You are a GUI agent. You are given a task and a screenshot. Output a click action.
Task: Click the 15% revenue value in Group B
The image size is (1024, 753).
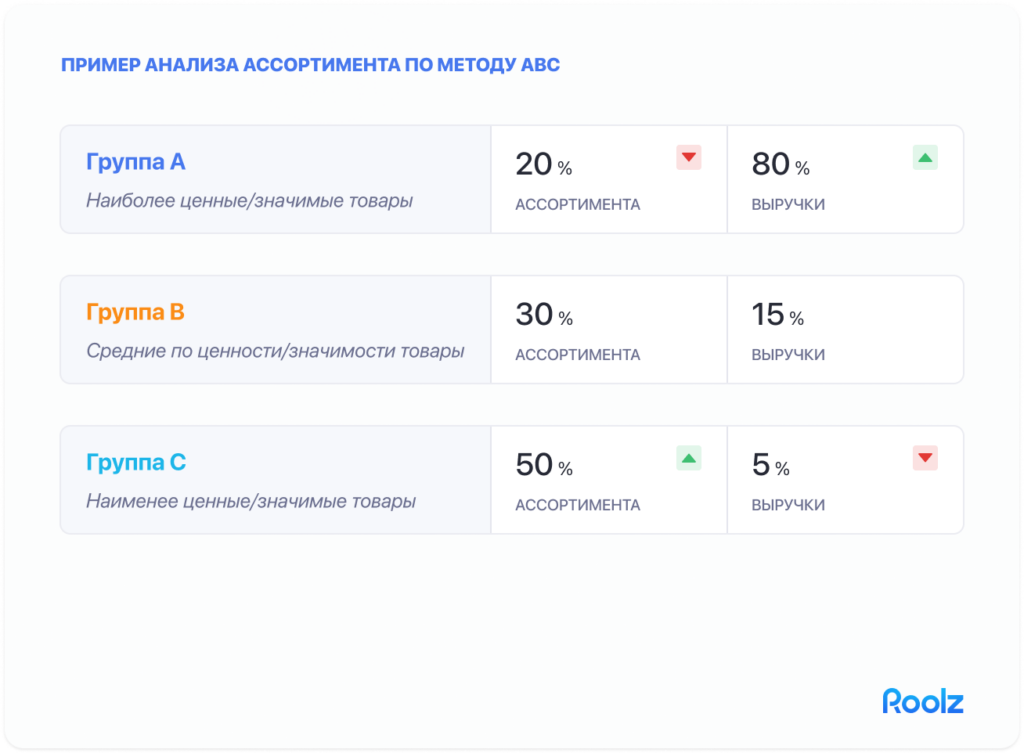[777, 315]
